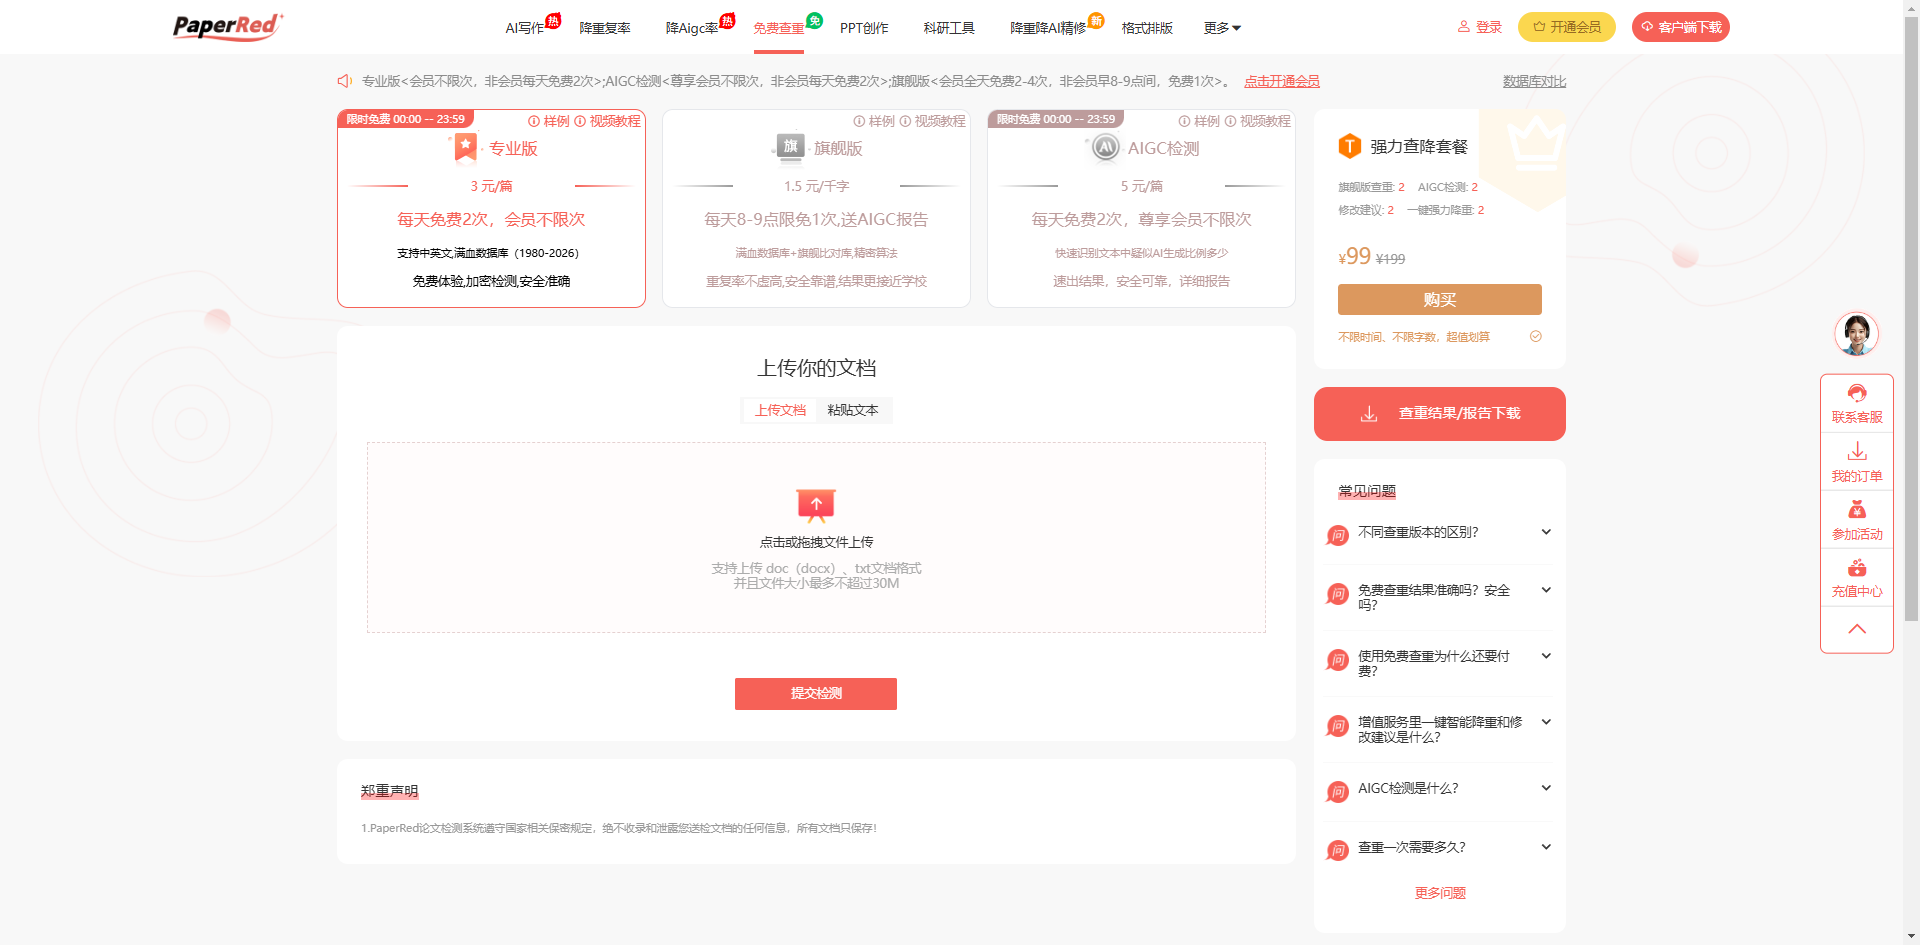This screenshot has height=945, width=1920.
Task: Open the 更多 dropdown in navigation
Action: (1222, 28)
